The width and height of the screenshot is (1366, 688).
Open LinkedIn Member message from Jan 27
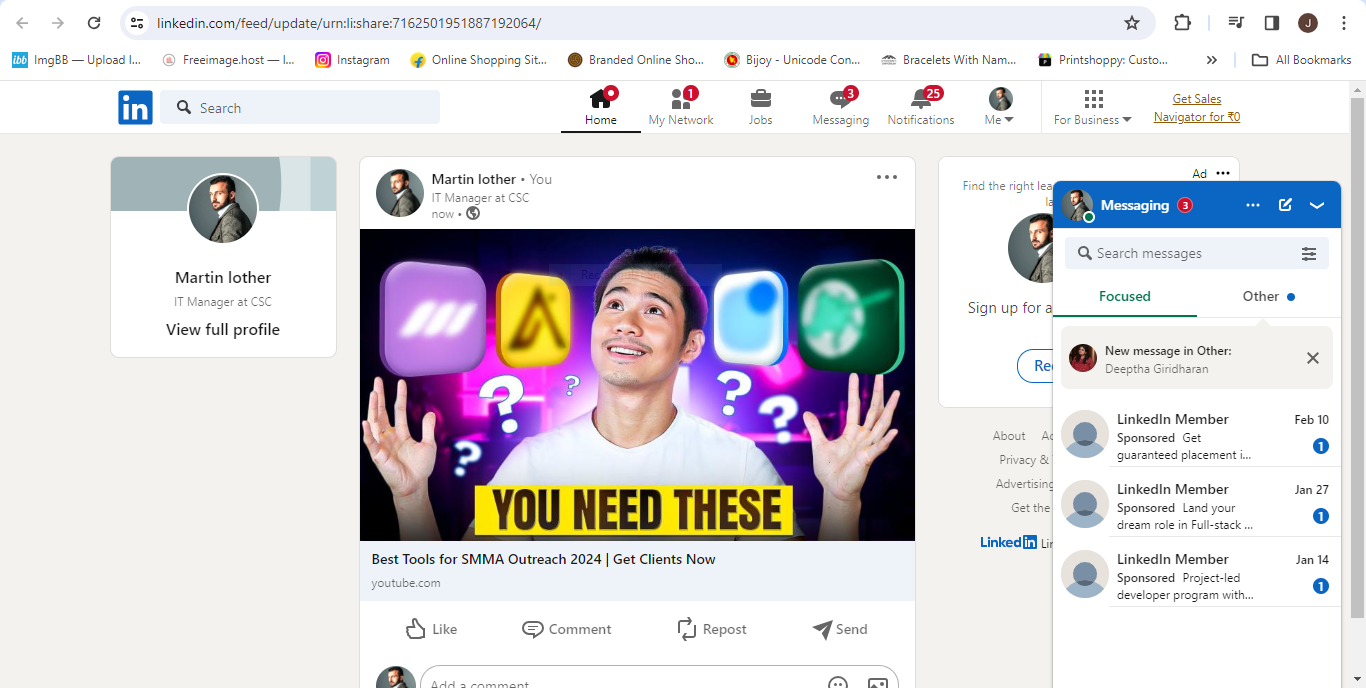coord(1197,507)
